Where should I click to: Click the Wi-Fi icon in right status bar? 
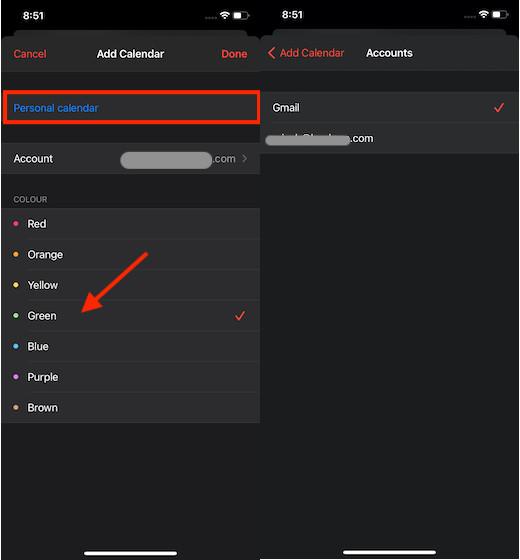click(484, 14)
